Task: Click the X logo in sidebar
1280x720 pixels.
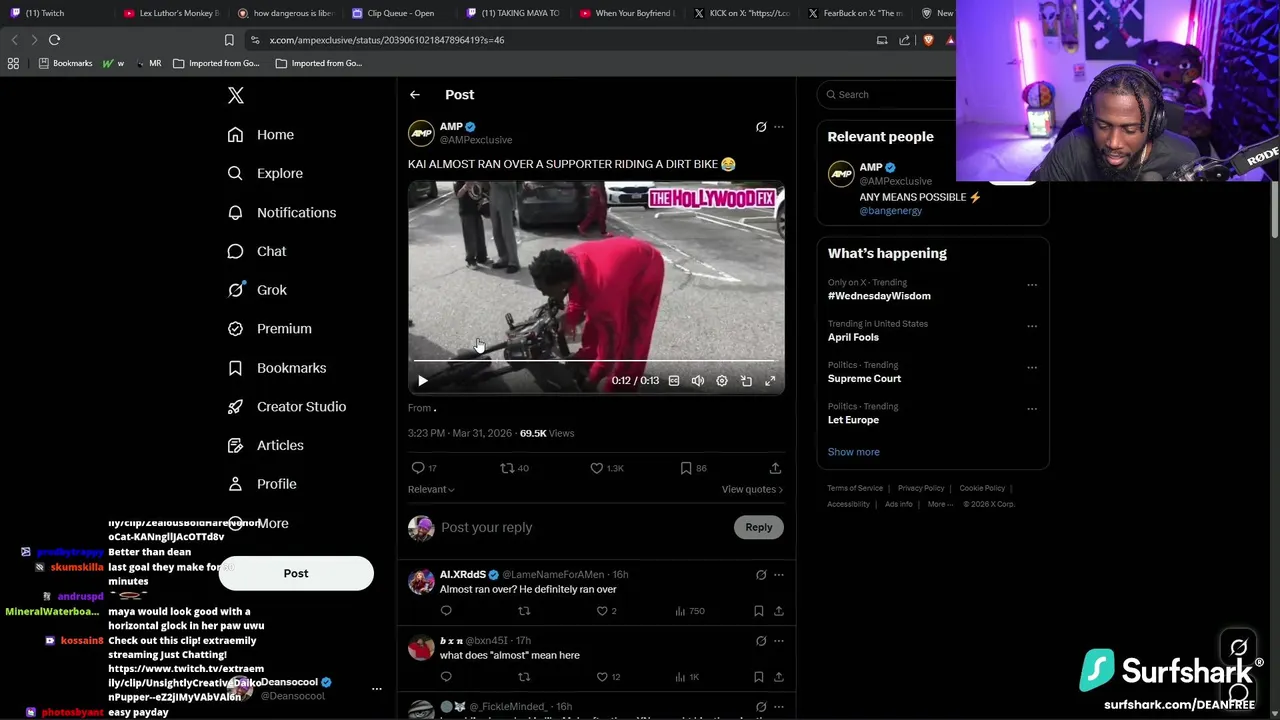Action: (236, 95)
